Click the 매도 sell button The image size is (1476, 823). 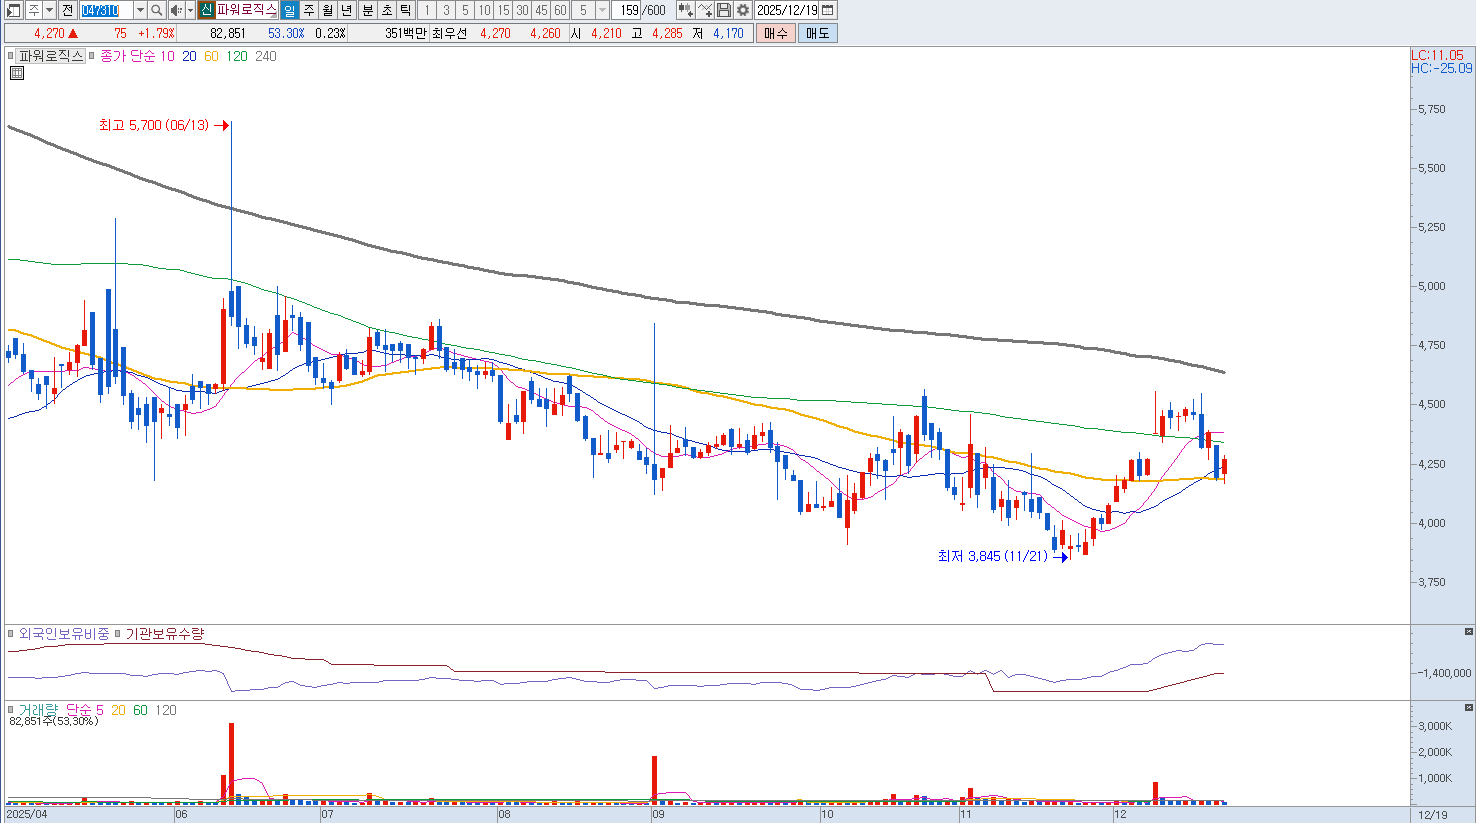817,33
